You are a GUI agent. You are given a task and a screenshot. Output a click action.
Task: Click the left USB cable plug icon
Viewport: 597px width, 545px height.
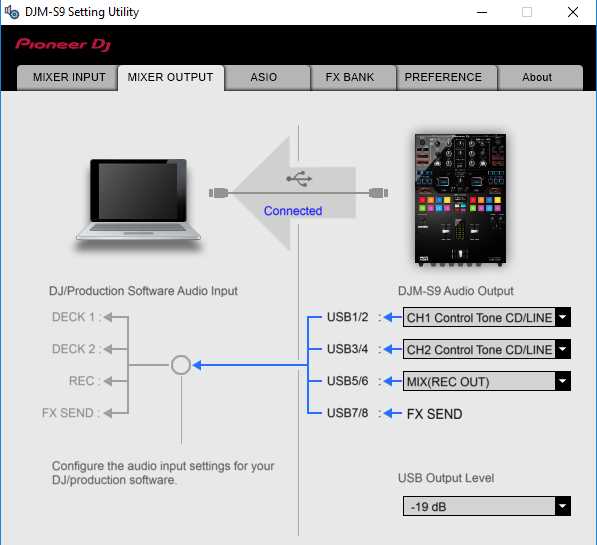coord(219,193)
